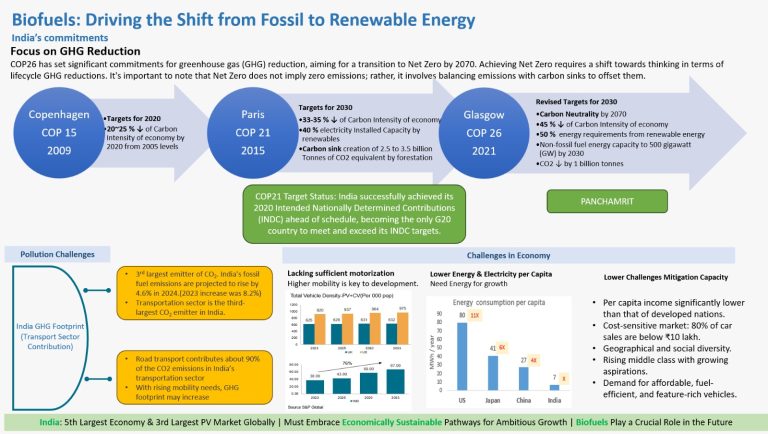The width and height of the screenshot is (768, 434).
Task: Click the '11X' label above US bar
Action: (x=475, y=315)
